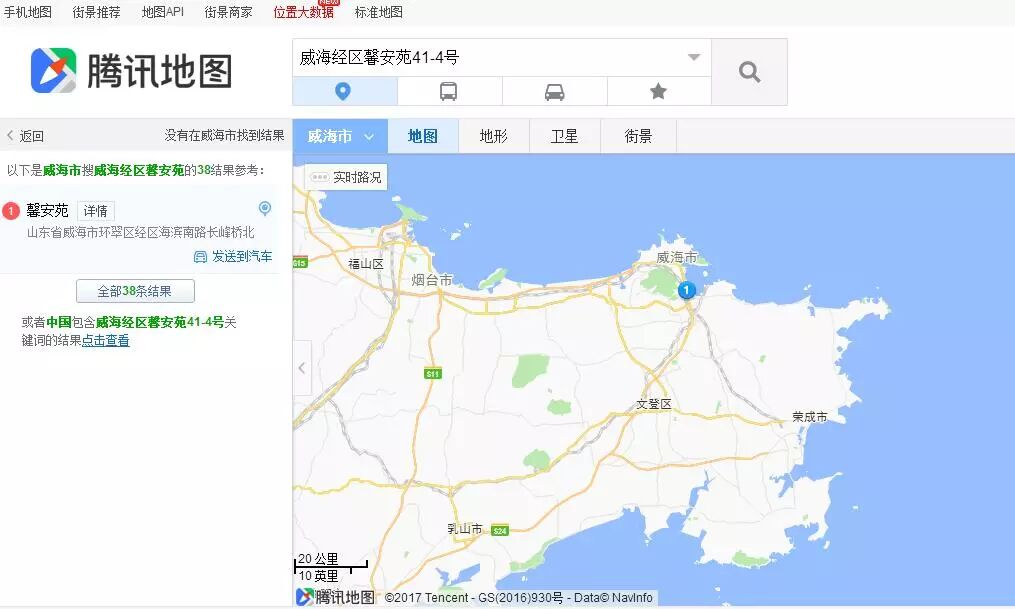Open 标准地图 top menu link
This screenshot has width=1015, height=609.
click(x=379, y=12)
